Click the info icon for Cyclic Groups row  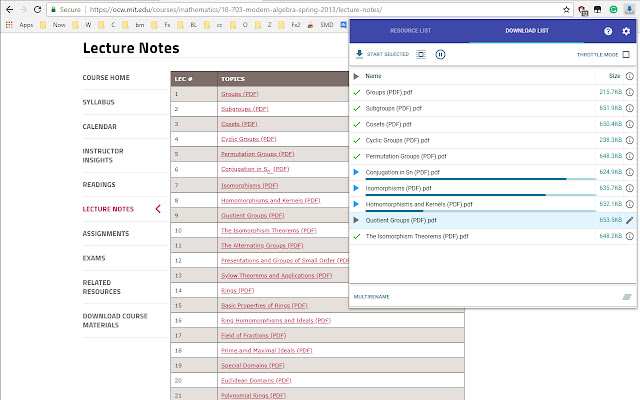[629, 140]
